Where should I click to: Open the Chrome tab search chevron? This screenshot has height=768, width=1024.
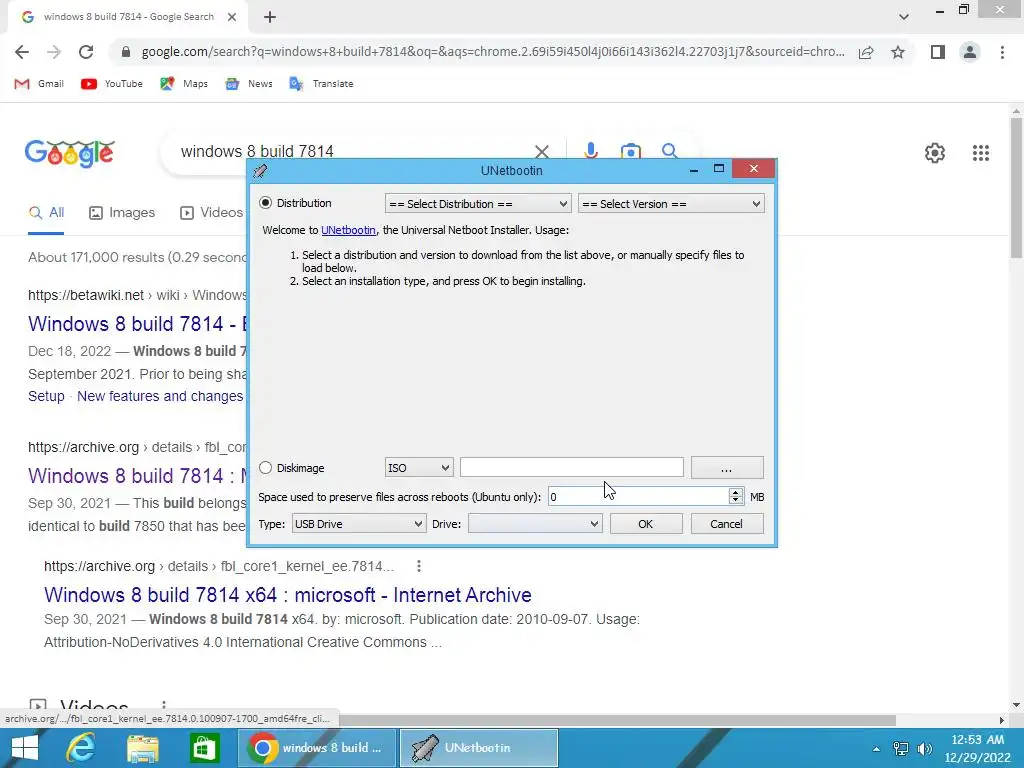904,17
